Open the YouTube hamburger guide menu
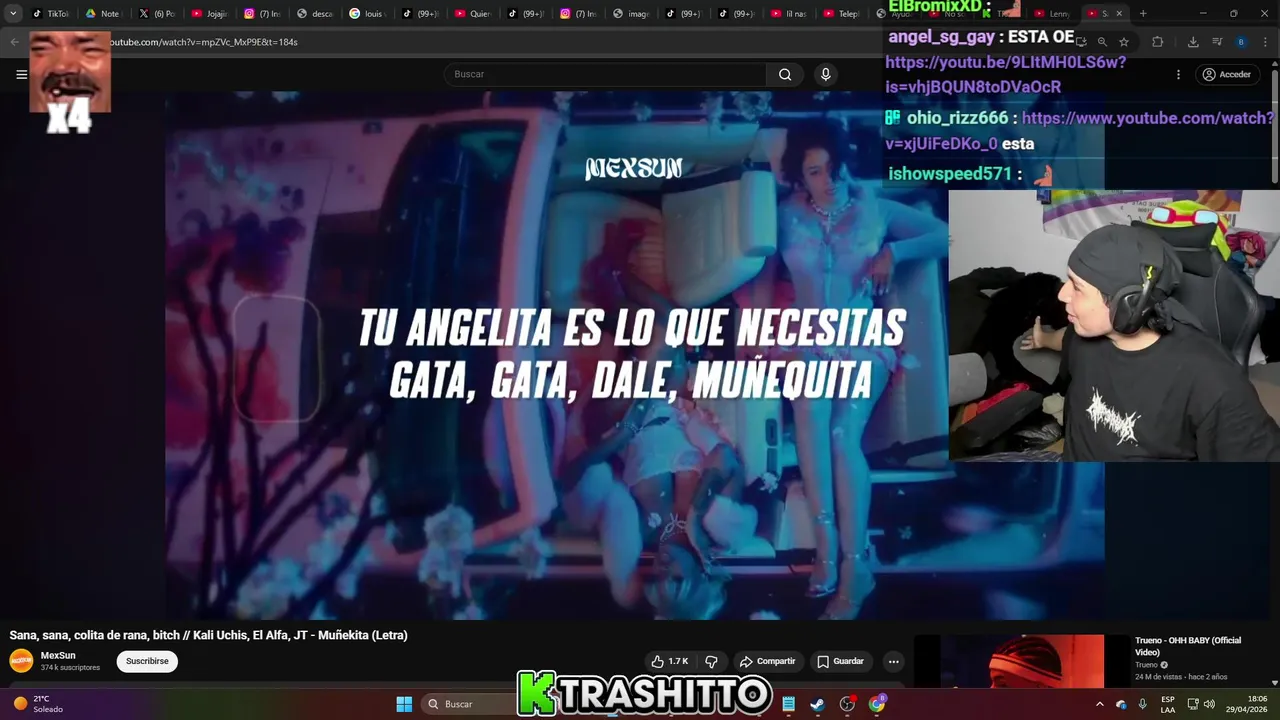 click(21, 74)
